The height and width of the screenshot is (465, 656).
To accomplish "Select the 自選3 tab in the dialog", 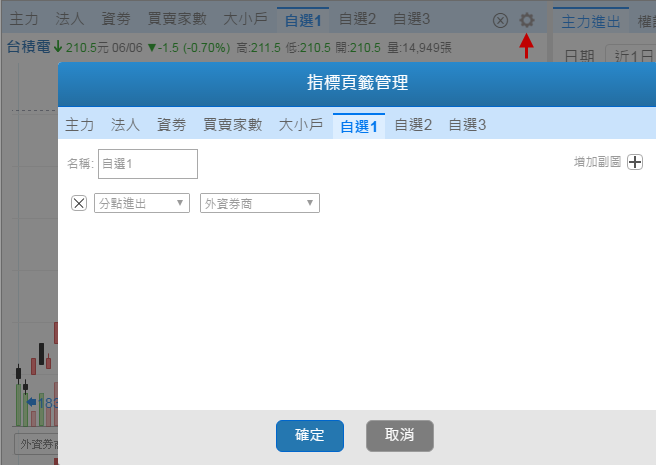I will [x=467, y=125].
